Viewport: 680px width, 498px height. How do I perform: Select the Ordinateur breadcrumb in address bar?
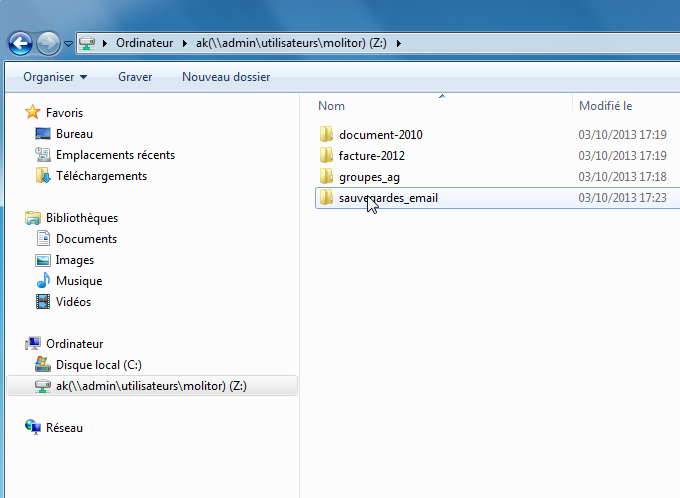[144, 43]
